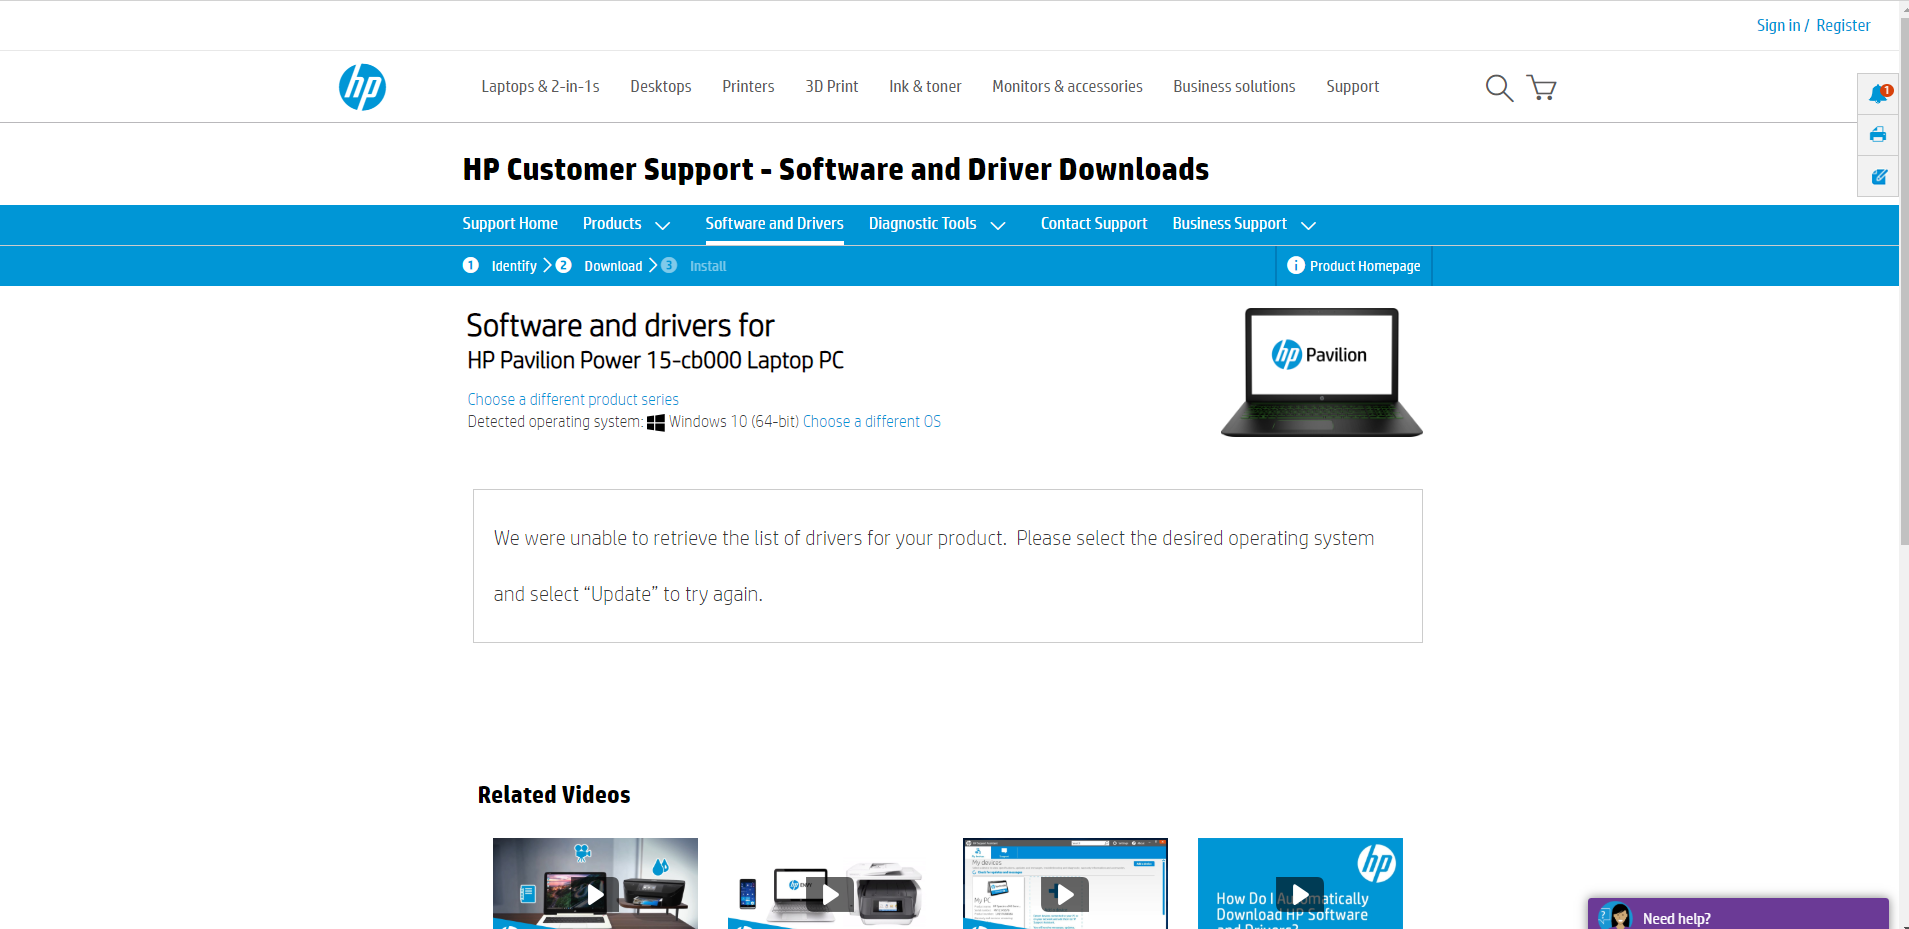This screenshot has width=1909, height=929.
Task: Go to Support Home tab
Action: click(x=510, y=224)
